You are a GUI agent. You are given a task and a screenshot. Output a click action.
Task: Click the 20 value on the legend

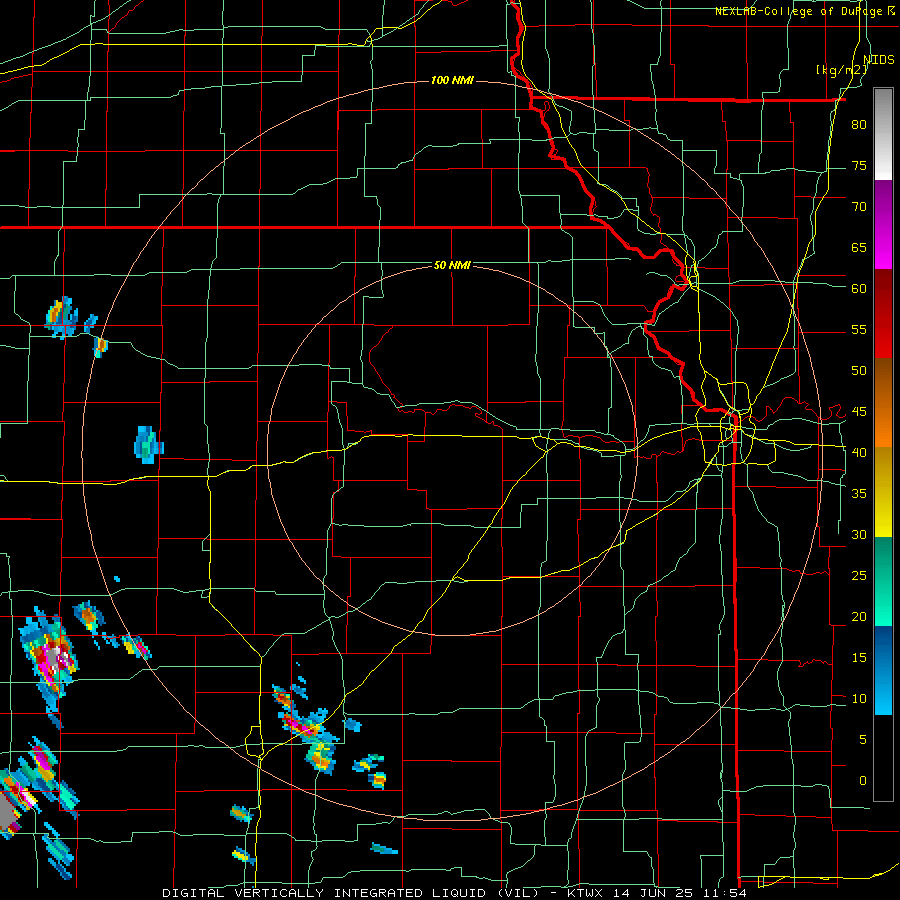(x=859, y=616)
